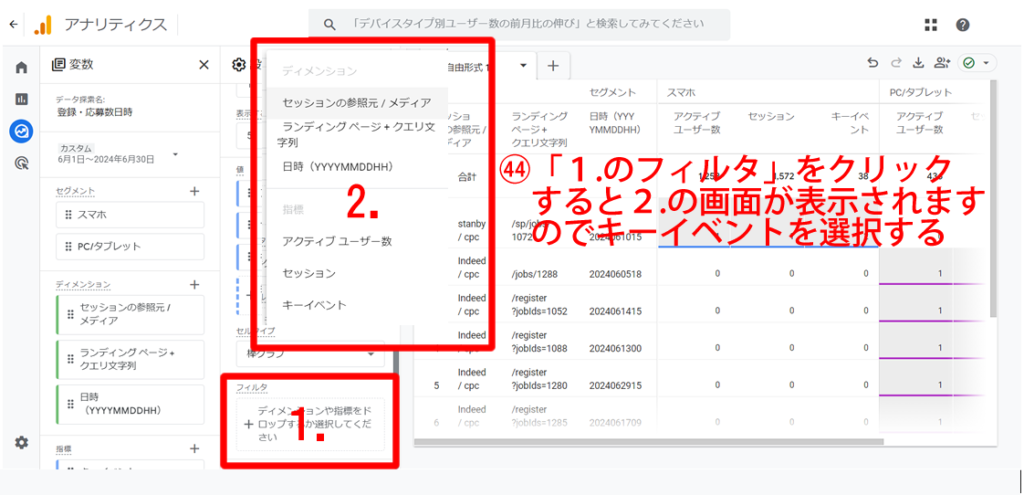Click the PC/タブレット segment header
The height and width of the screenshot is (495, 1024).
(x=920, y=93)
